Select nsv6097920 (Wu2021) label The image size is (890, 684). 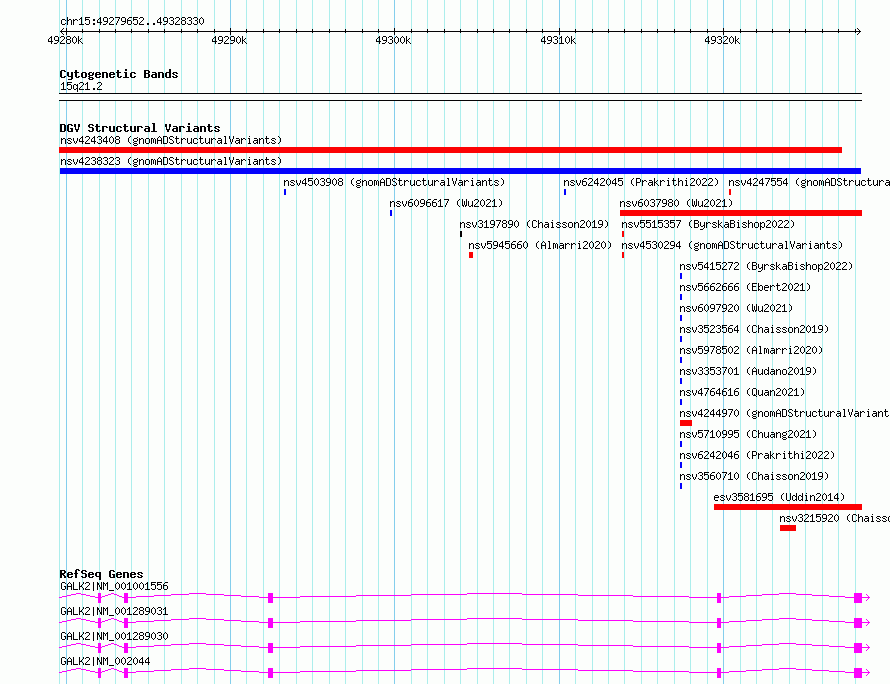click(736, 308)
